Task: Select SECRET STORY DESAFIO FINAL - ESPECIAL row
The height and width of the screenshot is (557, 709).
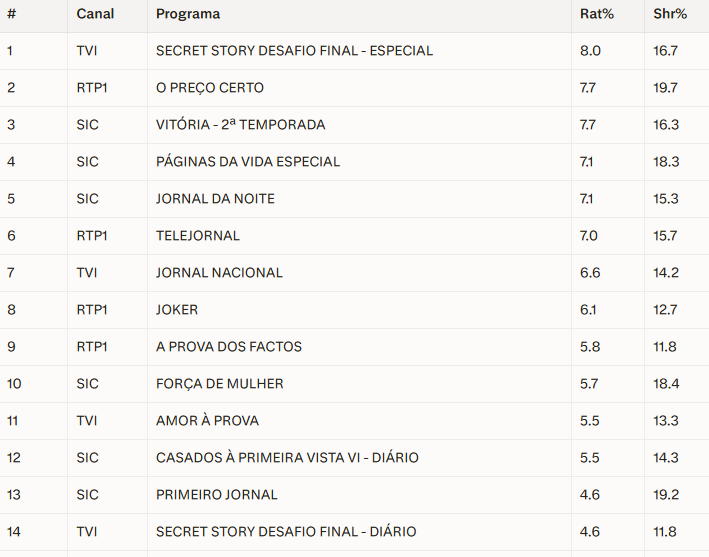Action: 354,51
